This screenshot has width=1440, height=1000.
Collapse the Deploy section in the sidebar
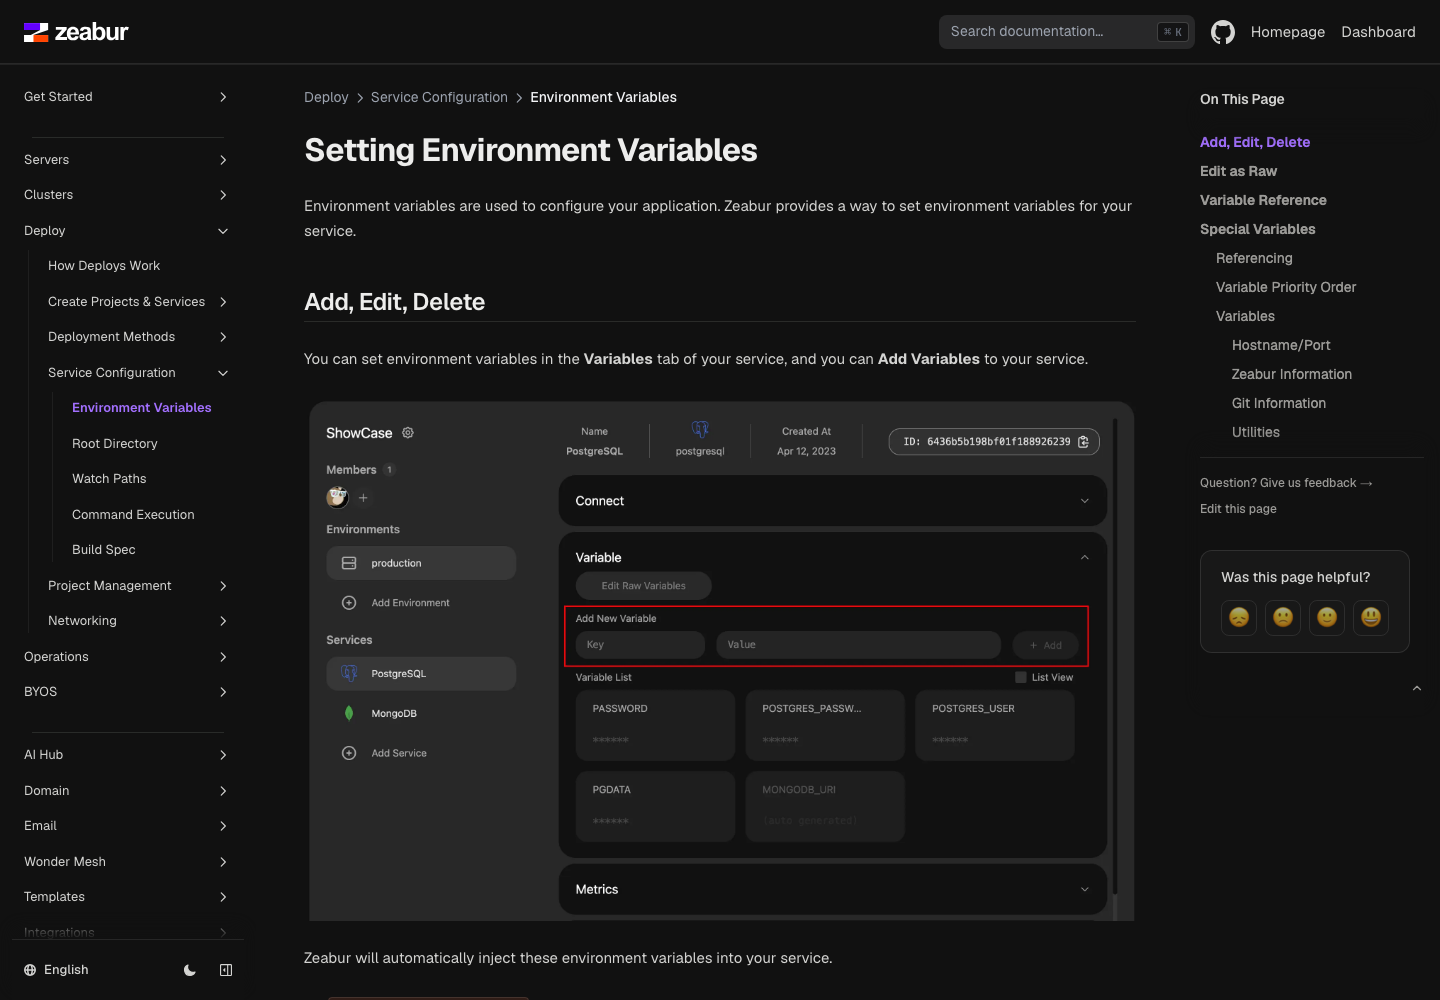pos(126,231)
